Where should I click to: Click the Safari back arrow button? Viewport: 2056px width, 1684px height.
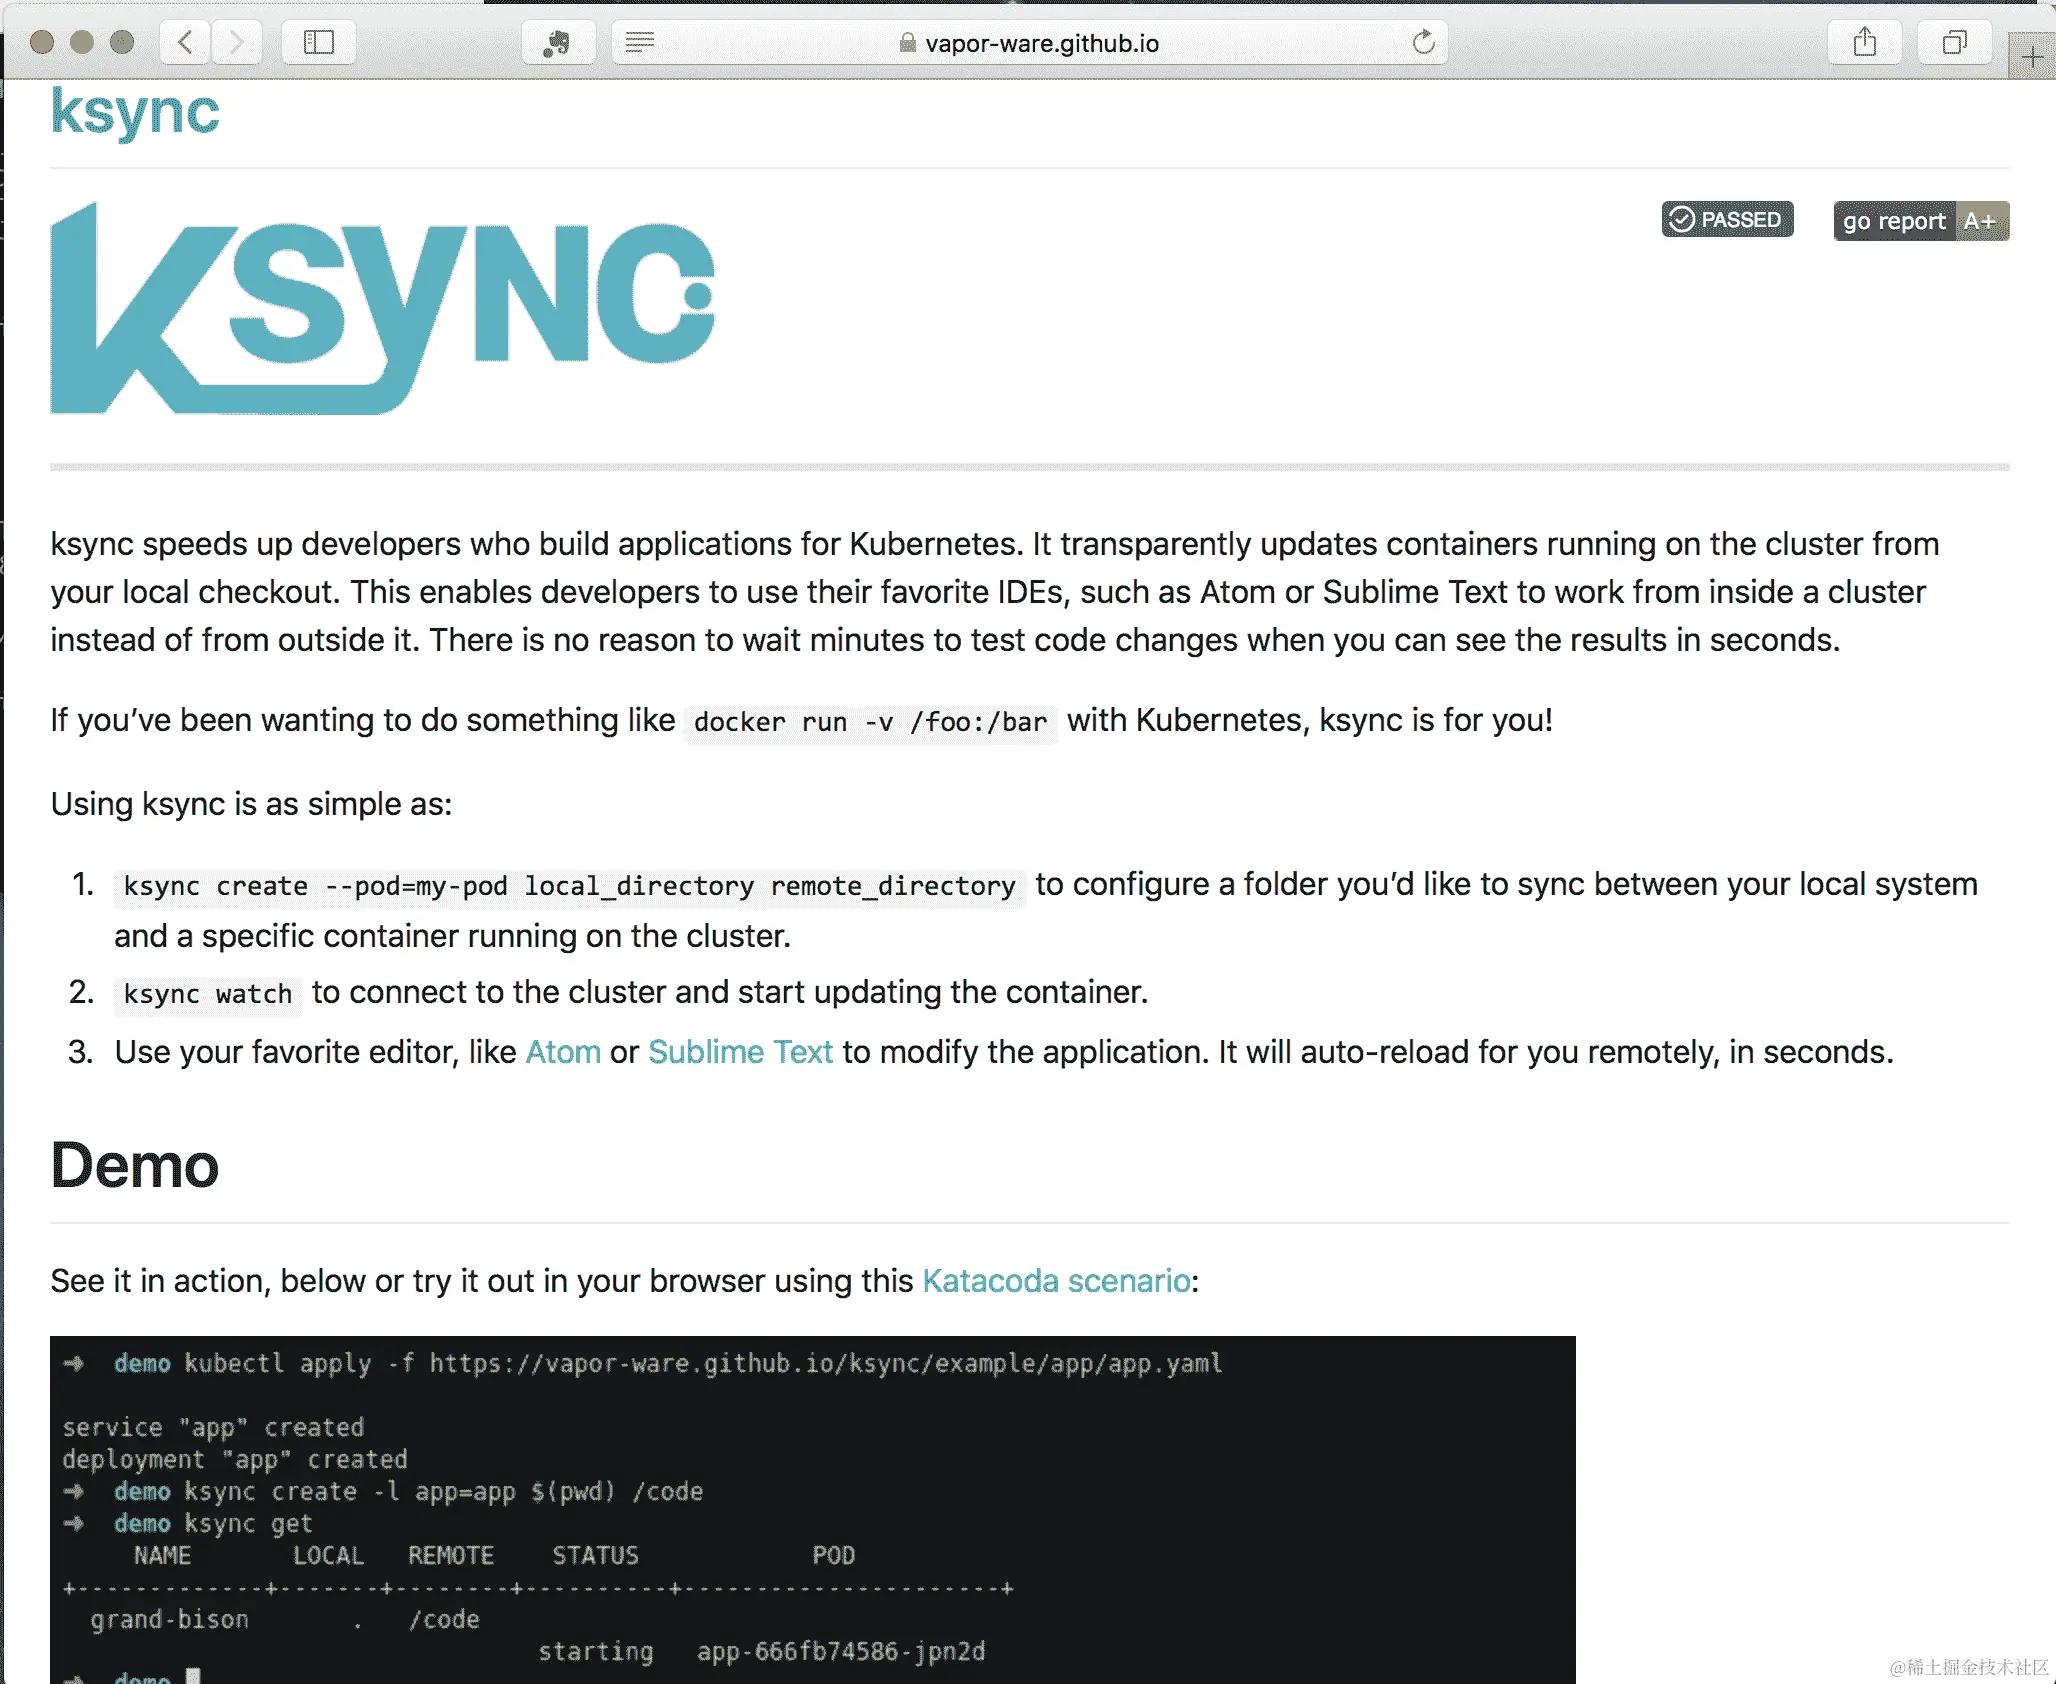185,42
